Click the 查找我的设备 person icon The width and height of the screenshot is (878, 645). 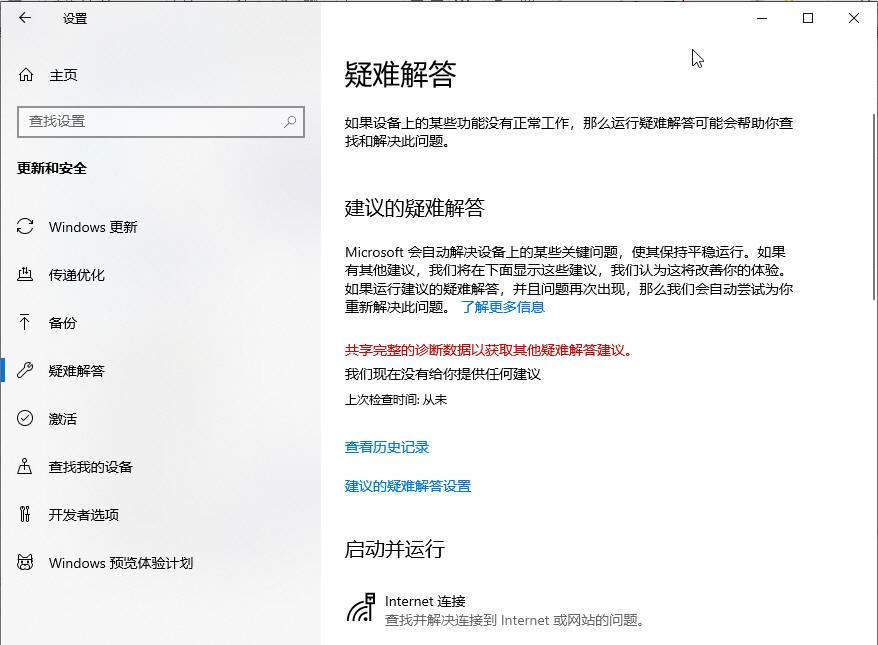22,466
